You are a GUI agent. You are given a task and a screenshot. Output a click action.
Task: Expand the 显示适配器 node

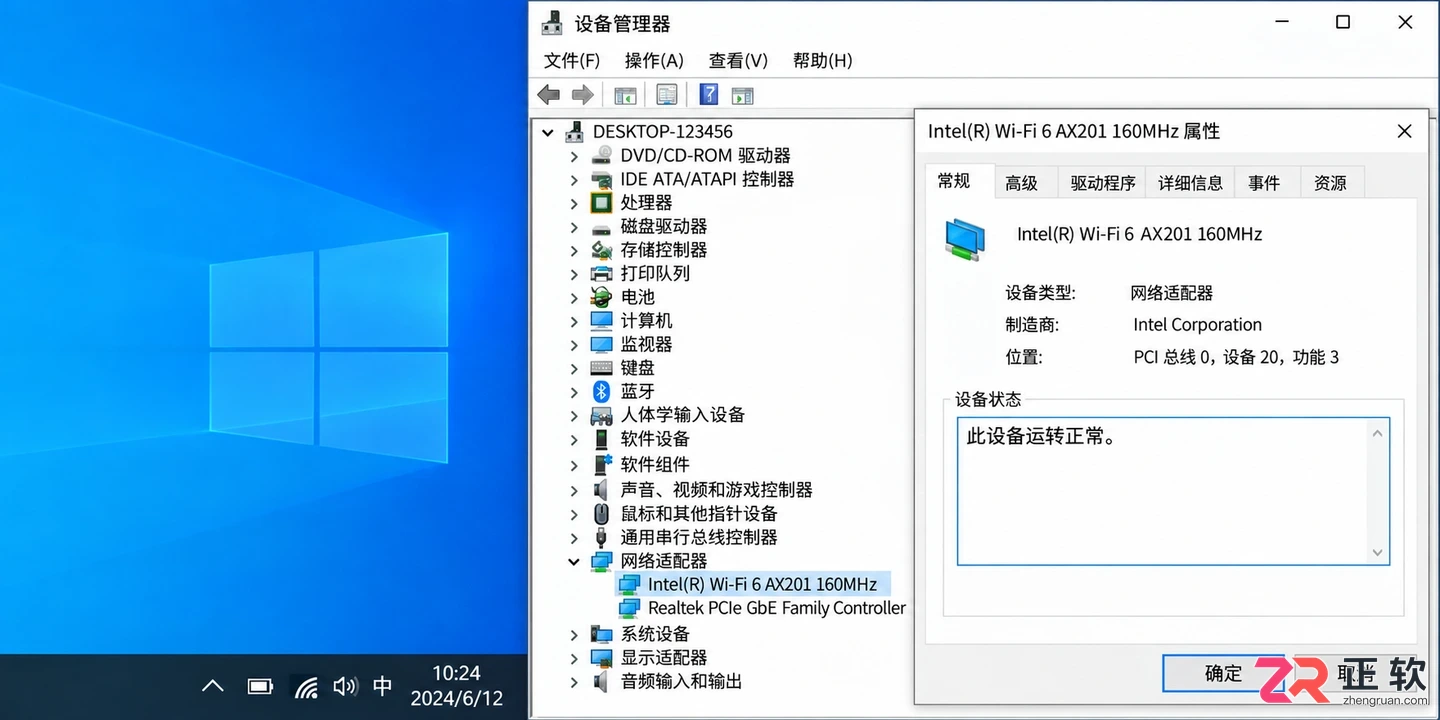(574, 658)
